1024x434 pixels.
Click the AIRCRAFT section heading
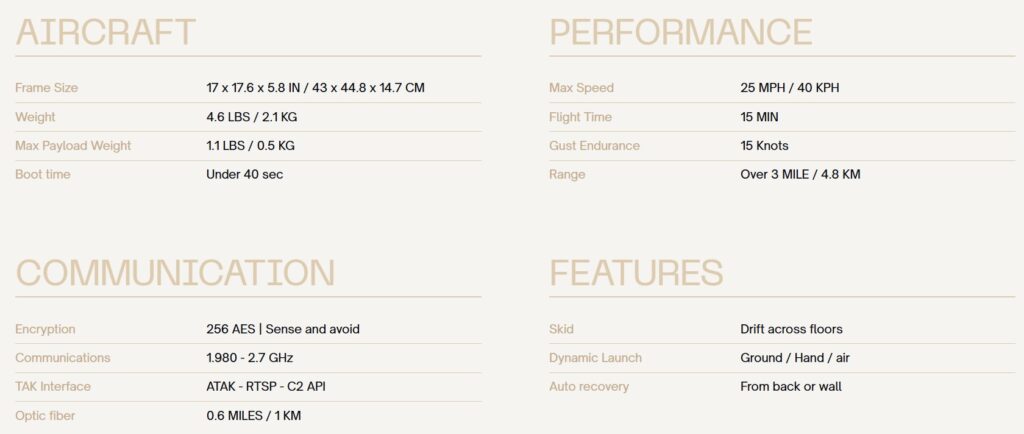pos(105,32)
